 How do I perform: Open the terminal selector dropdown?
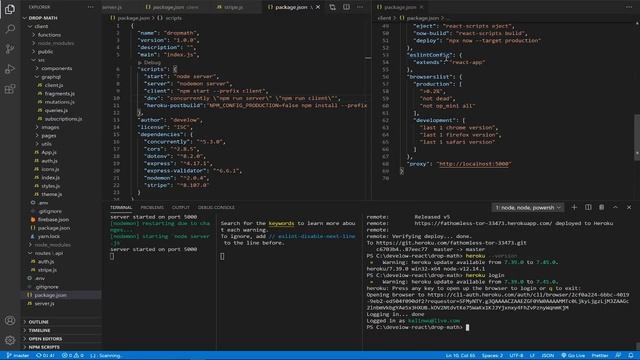click(527, 208)
